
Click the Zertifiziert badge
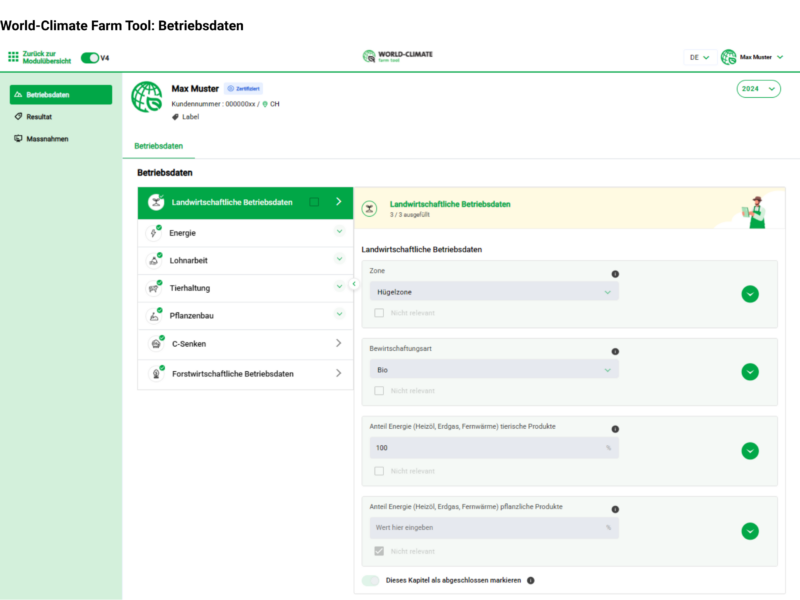click(243, 89)
